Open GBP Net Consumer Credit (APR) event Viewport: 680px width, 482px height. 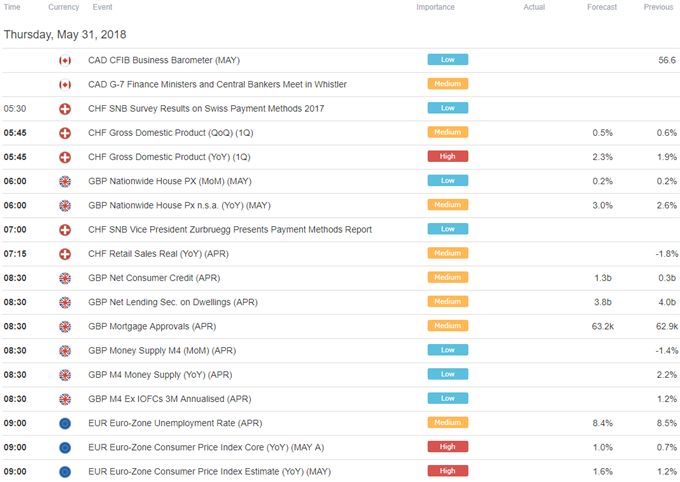tap(154, 278)
